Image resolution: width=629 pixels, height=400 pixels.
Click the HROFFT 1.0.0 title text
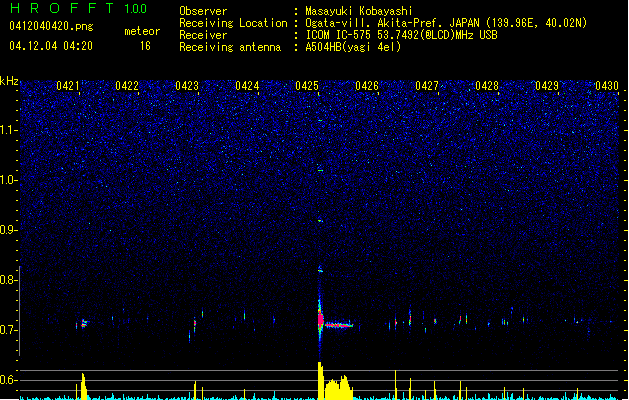[x=78, y=8]
